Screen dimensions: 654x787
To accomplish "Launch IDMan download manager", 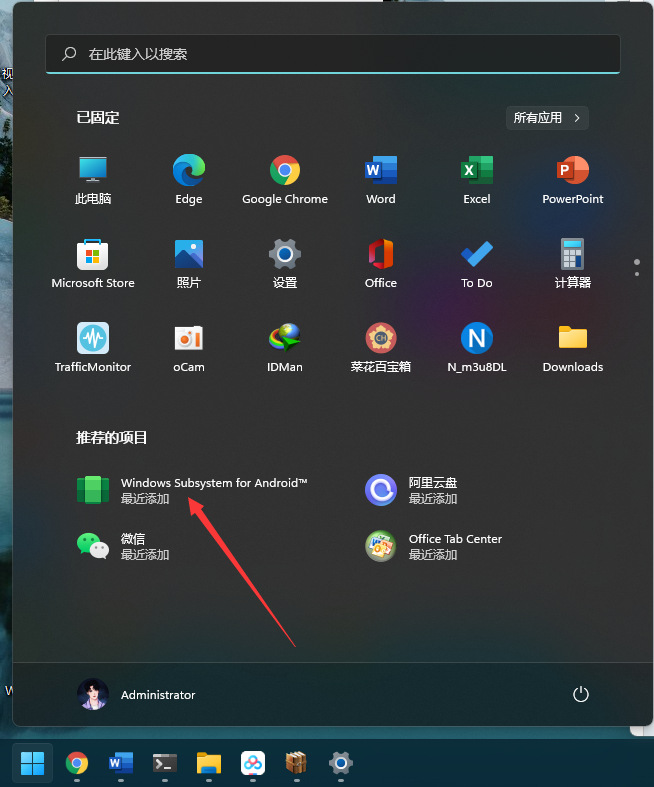I will pos(285,348).
